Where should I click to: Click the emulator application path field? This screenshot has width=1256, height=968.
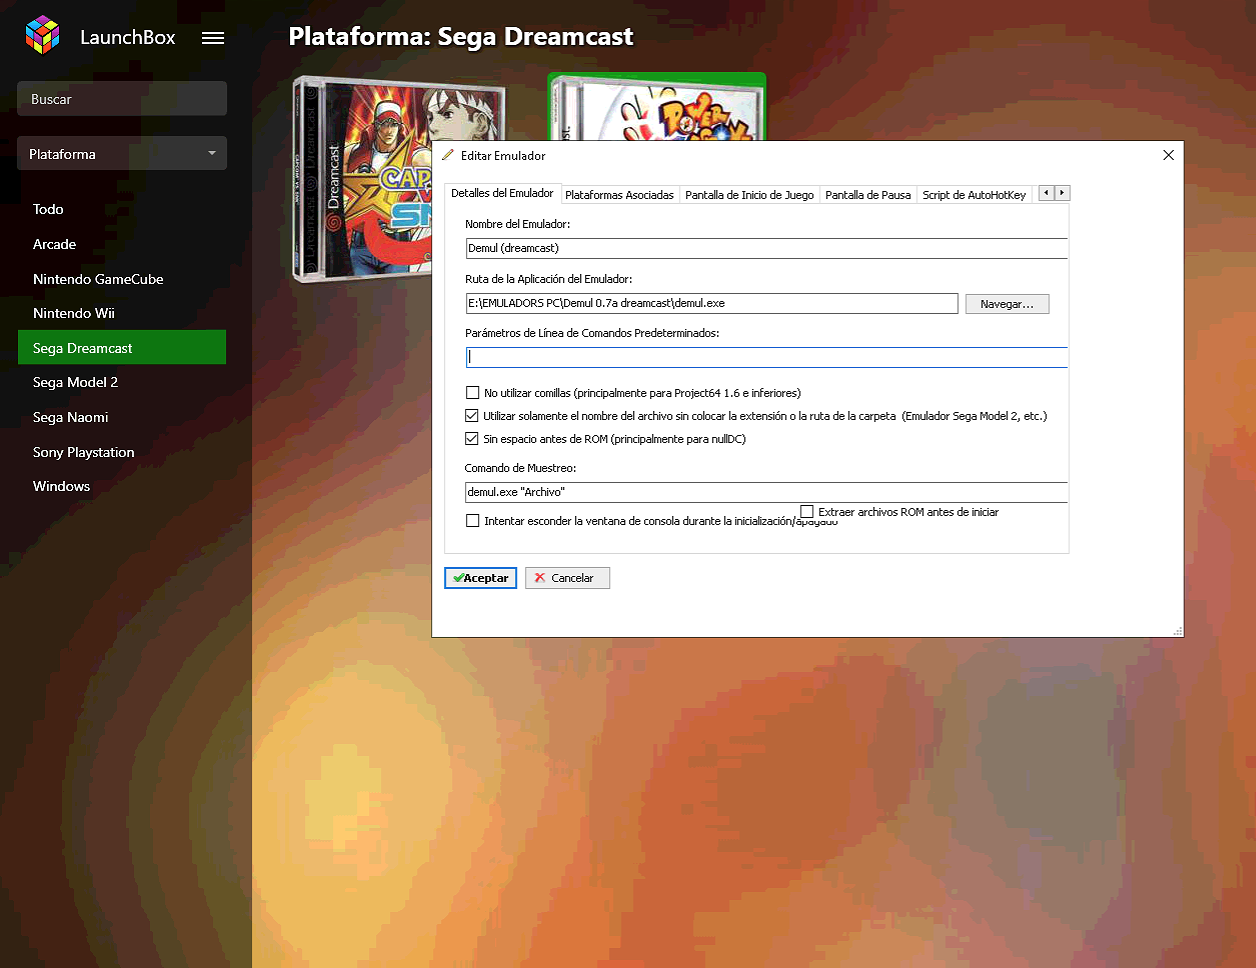[x=712, y=303]
